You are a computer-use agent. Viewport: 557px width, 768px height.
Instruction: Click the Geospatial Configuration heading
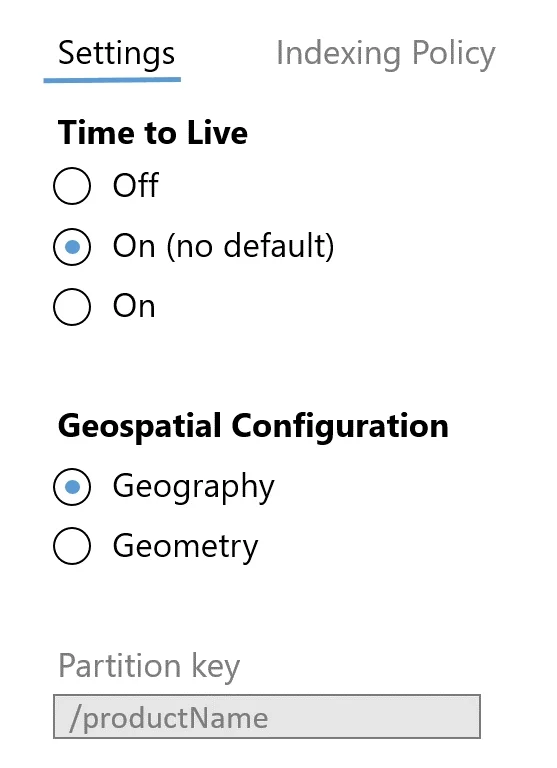(x=253, y=426)
